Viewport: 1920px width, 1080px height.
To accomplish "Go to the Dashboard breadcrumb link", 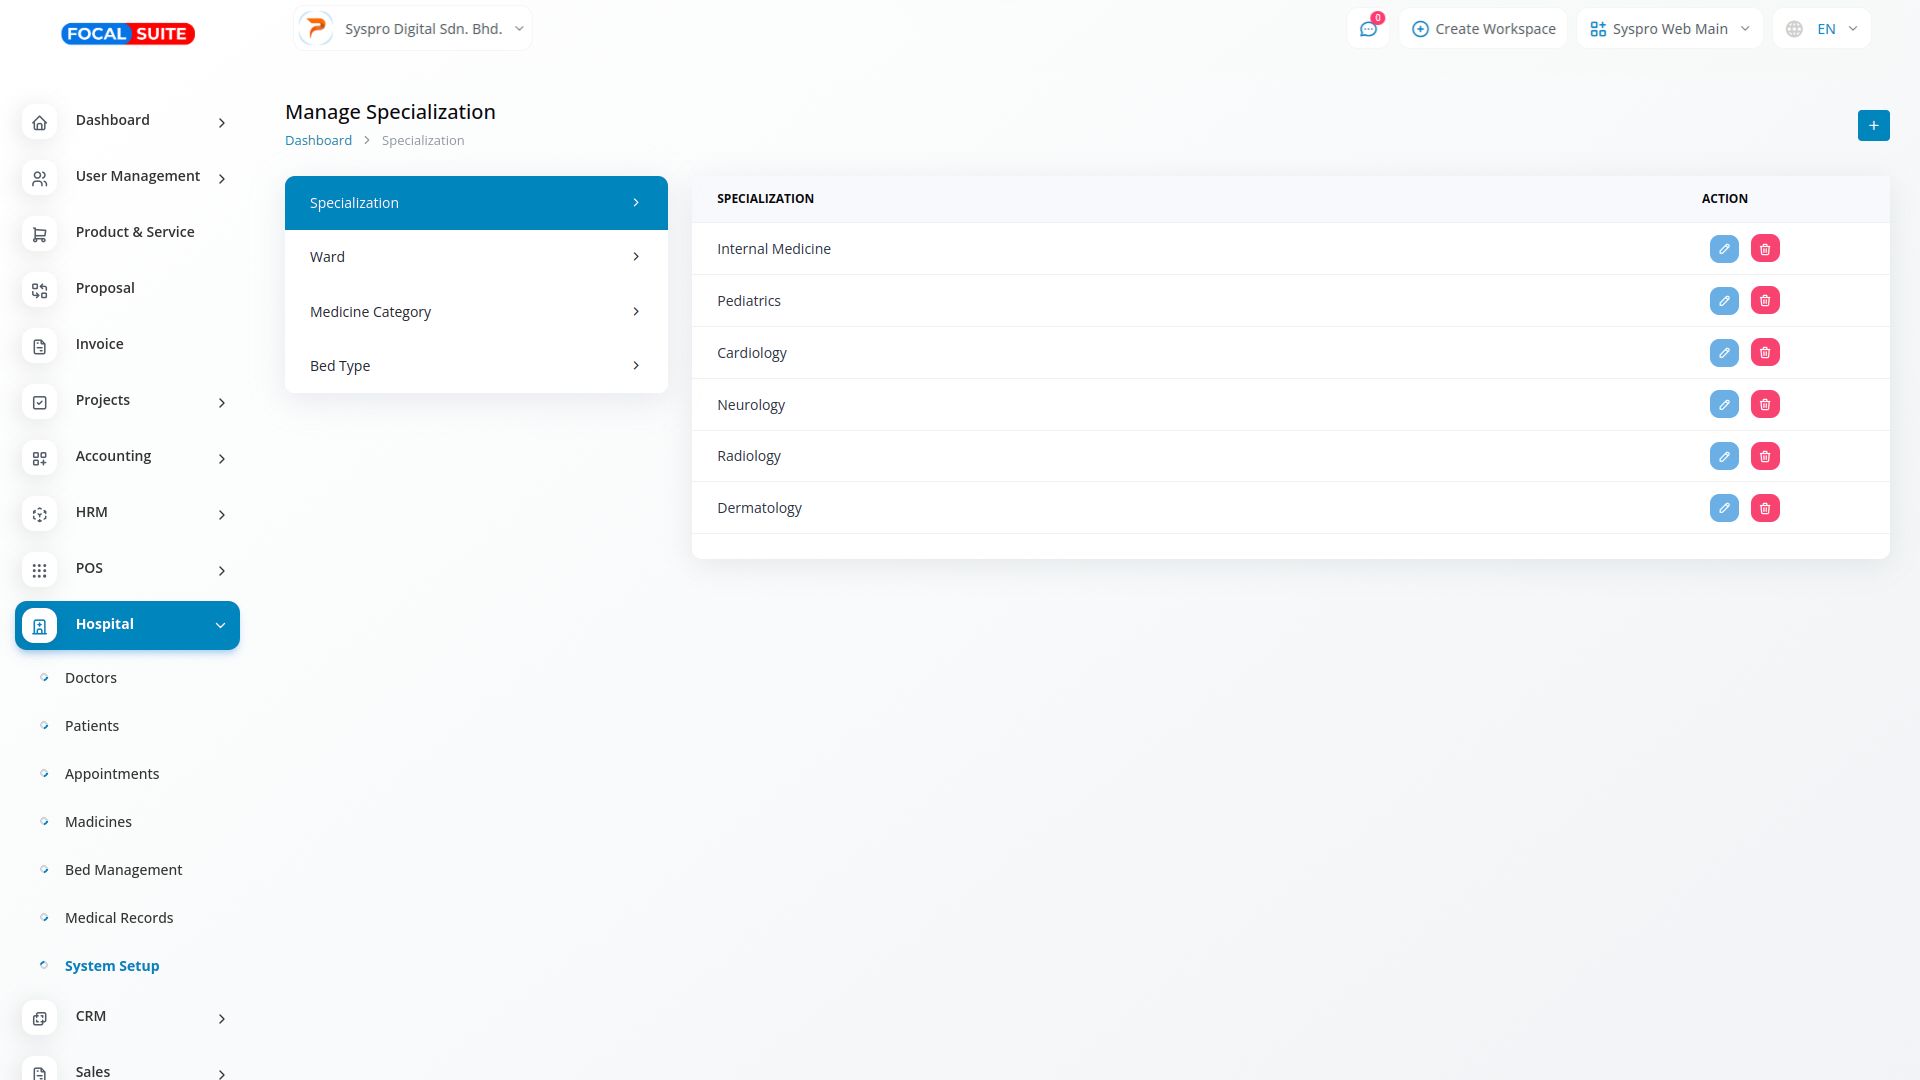I will pos(318,141).
